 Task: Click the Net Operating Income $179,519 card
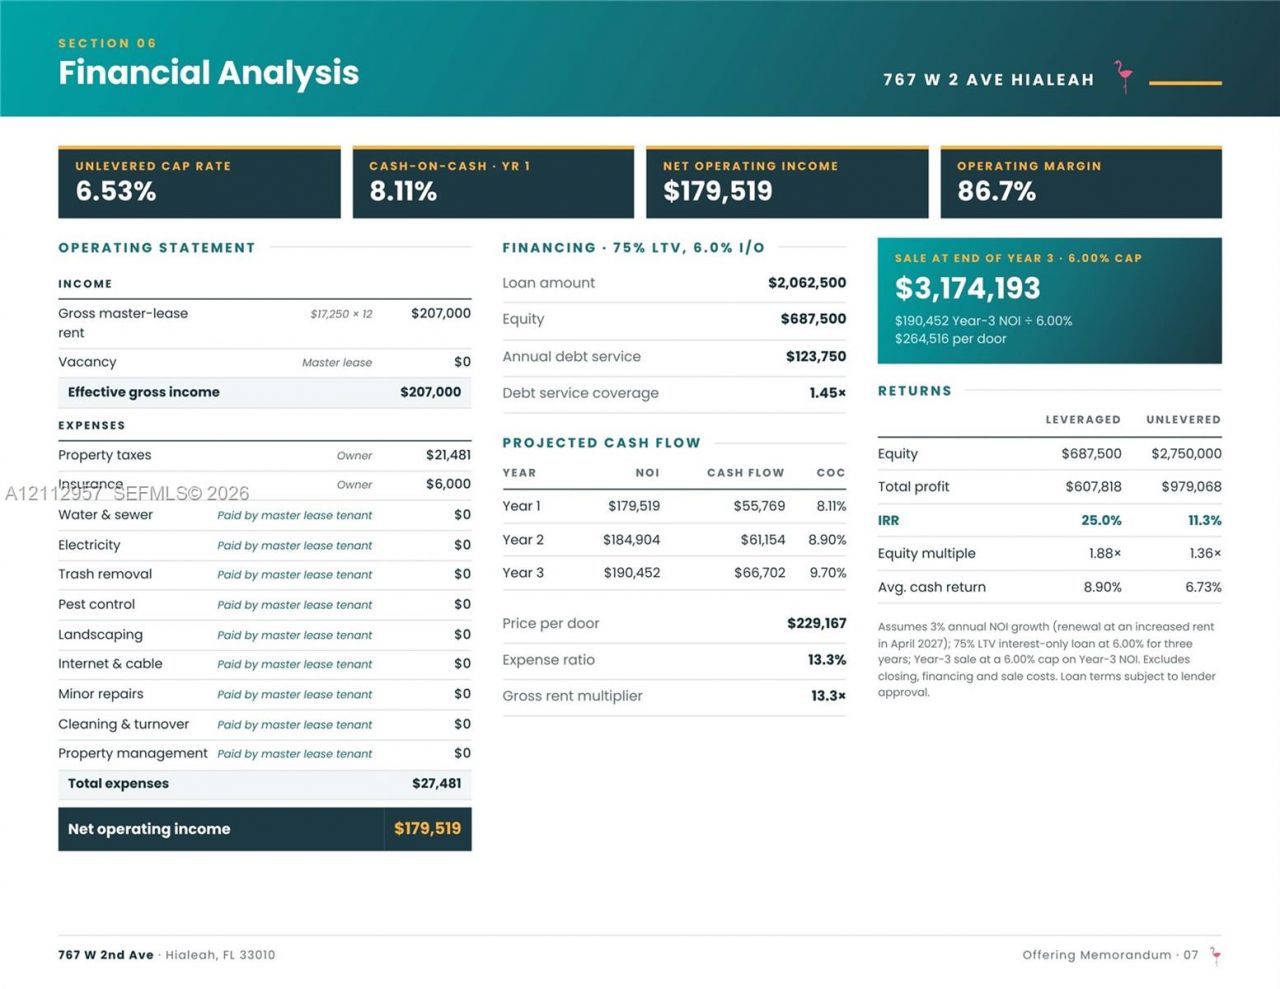tap(787, 182)
